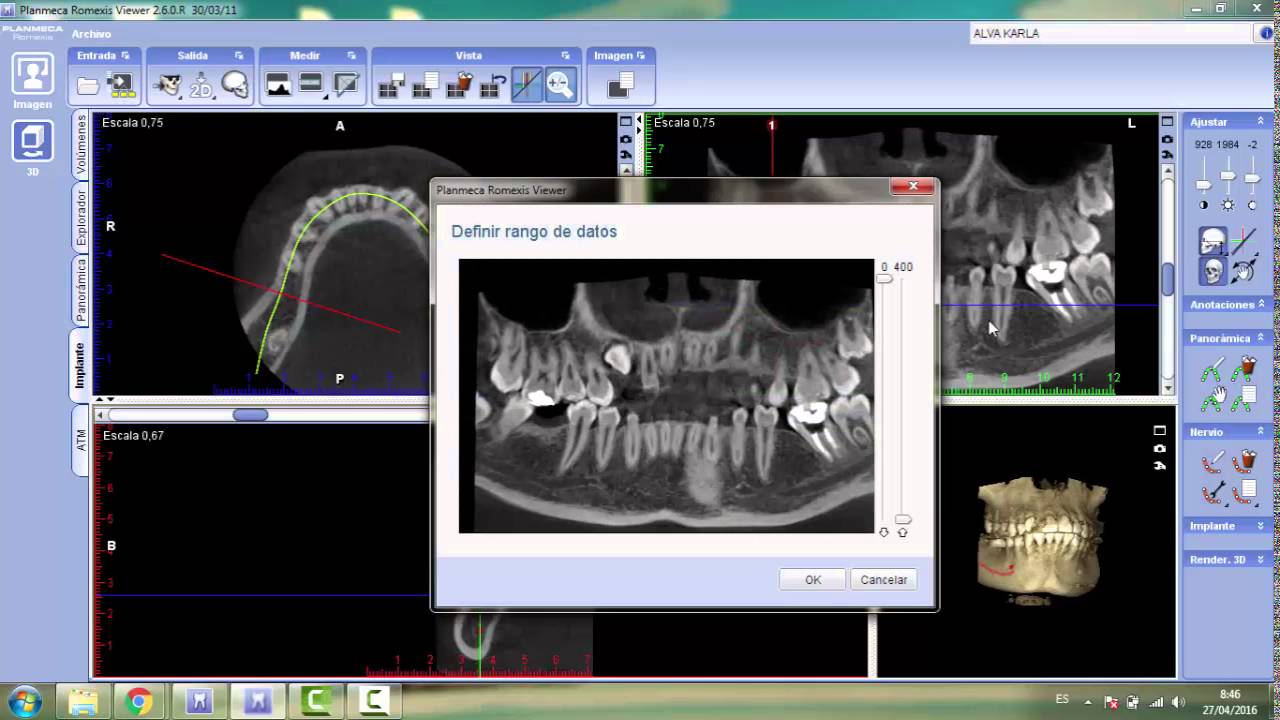Screen dimensions: 1280x720
Task: Switch to the Volumenes vertical tab
Action: (81, 145)
